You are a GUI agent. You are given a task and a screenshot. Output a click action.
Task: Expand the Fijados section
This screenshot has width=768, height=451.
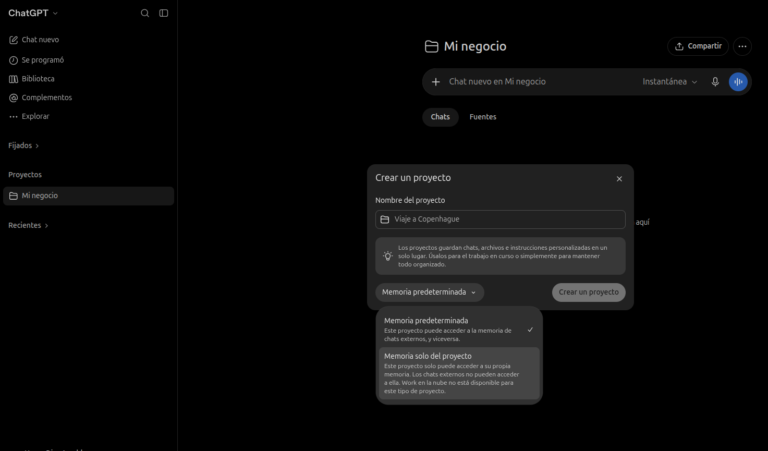click(x=24, y=145)
